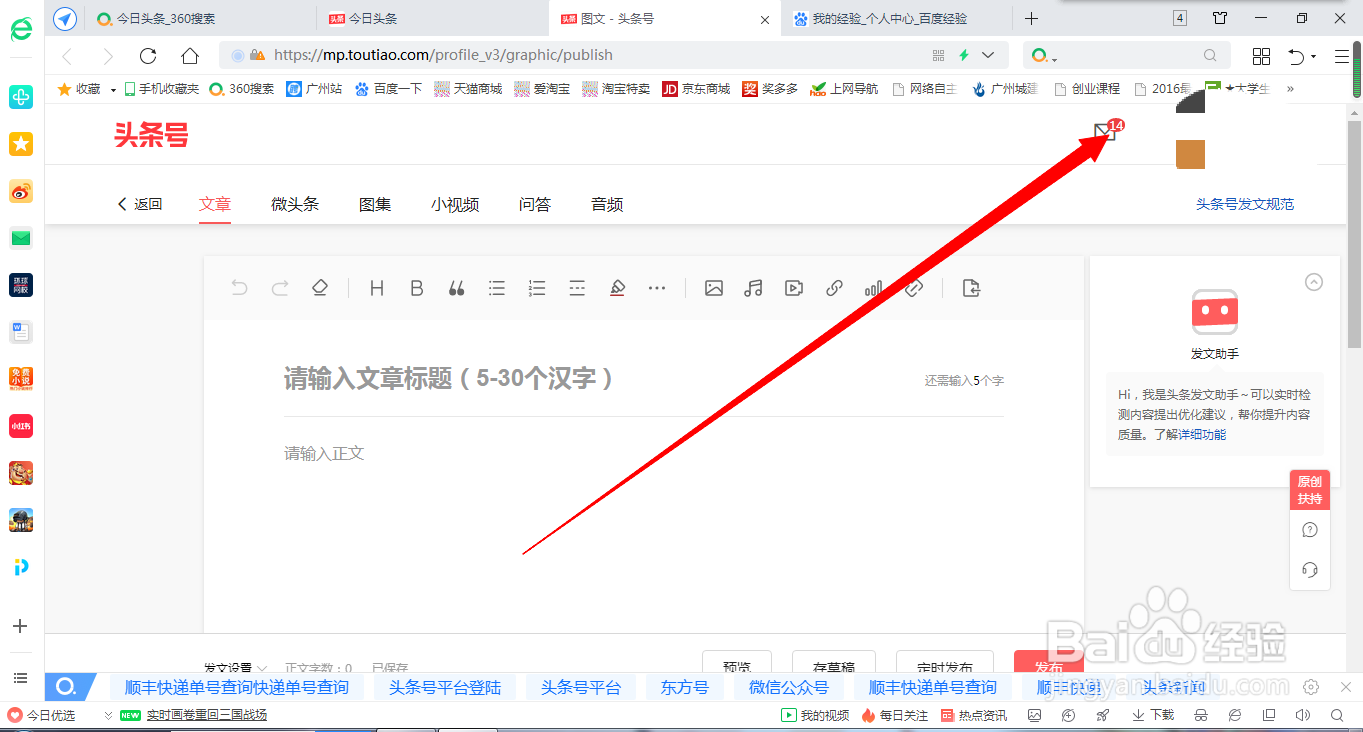This screenshot has width=1363, height=732.
Task: Toggle the bulleted list style
Action: 497,288
